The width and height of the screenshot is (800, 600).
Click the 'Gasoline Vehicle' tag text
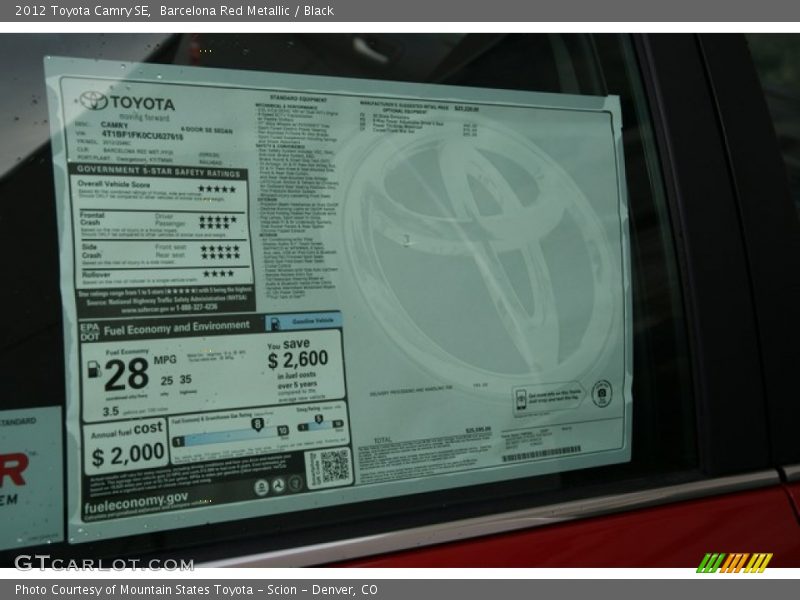point(313,321)
